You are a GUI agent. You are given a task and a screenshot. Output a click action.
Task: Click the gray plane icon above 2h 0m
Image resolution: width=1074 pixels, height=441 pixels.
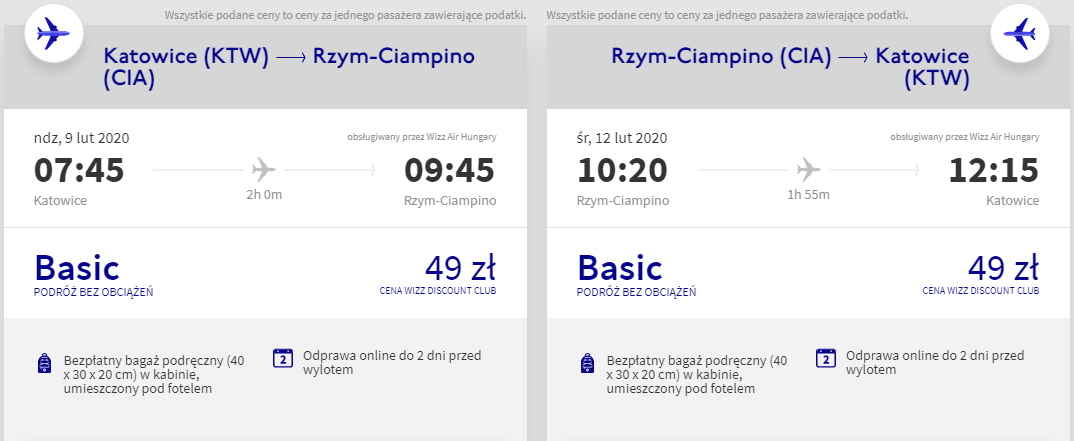264,168
